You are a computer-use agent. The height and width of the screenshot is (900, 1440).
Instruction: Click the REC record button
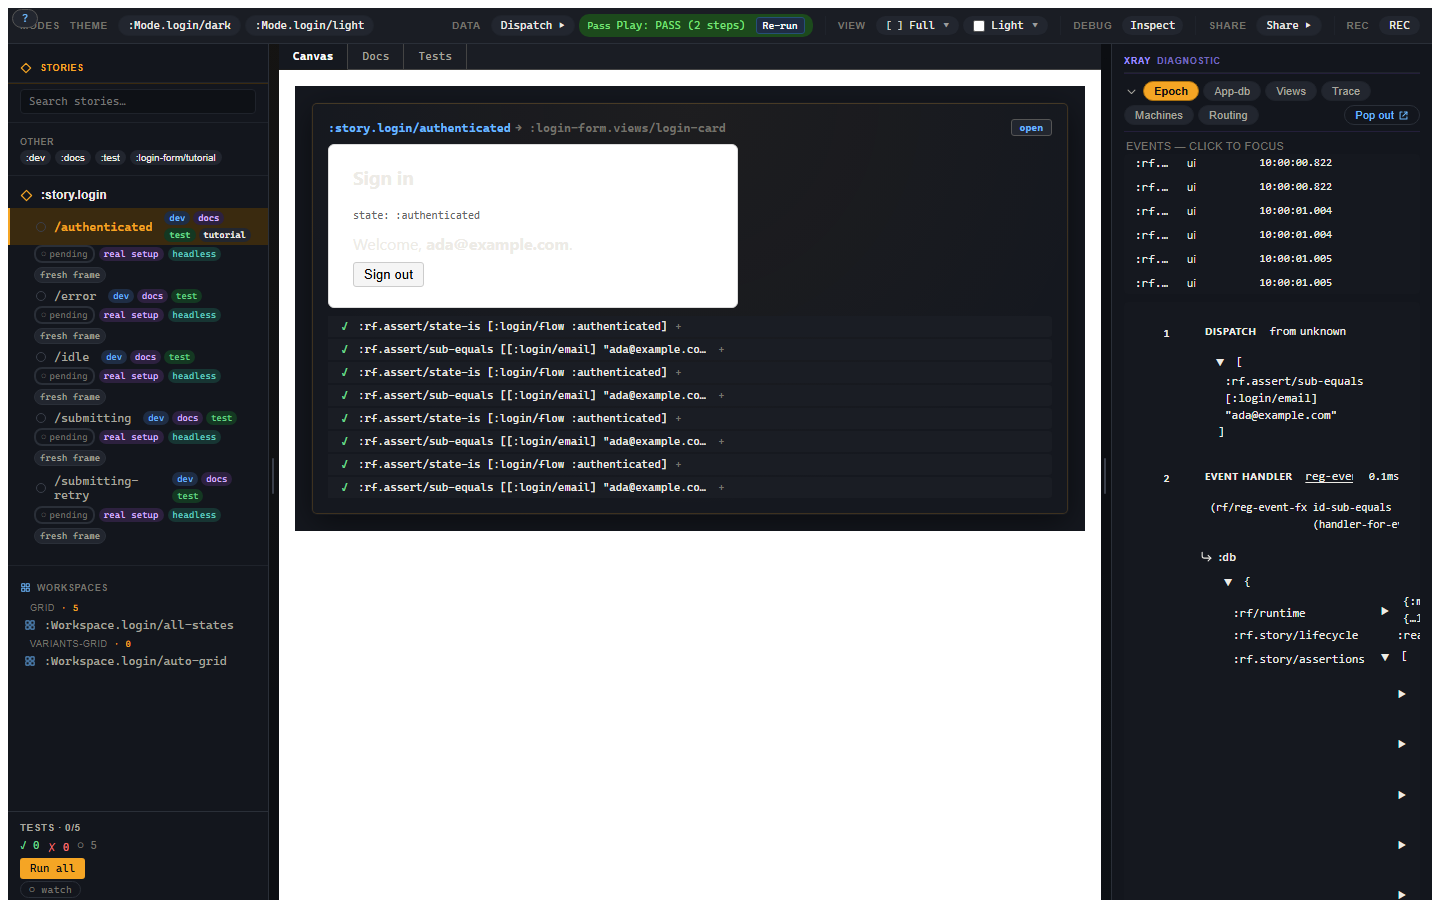(1400, 26)
